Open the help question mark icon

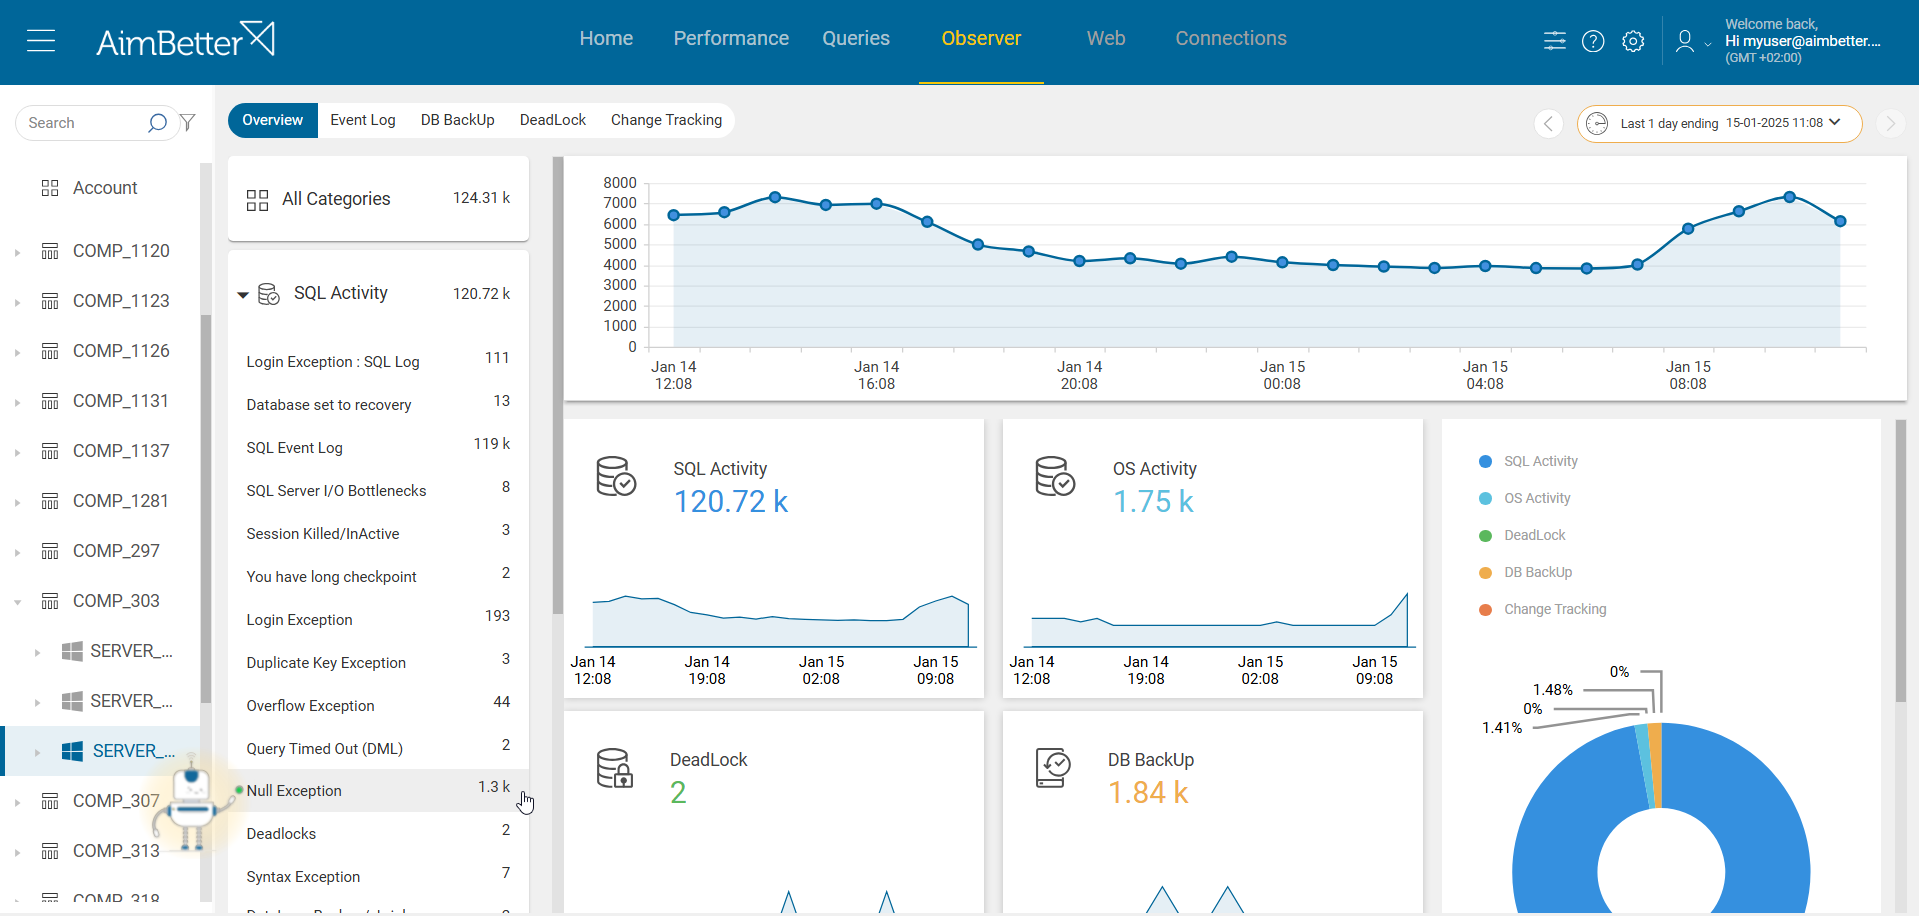pyautogui.click(x=1593, y=41)
